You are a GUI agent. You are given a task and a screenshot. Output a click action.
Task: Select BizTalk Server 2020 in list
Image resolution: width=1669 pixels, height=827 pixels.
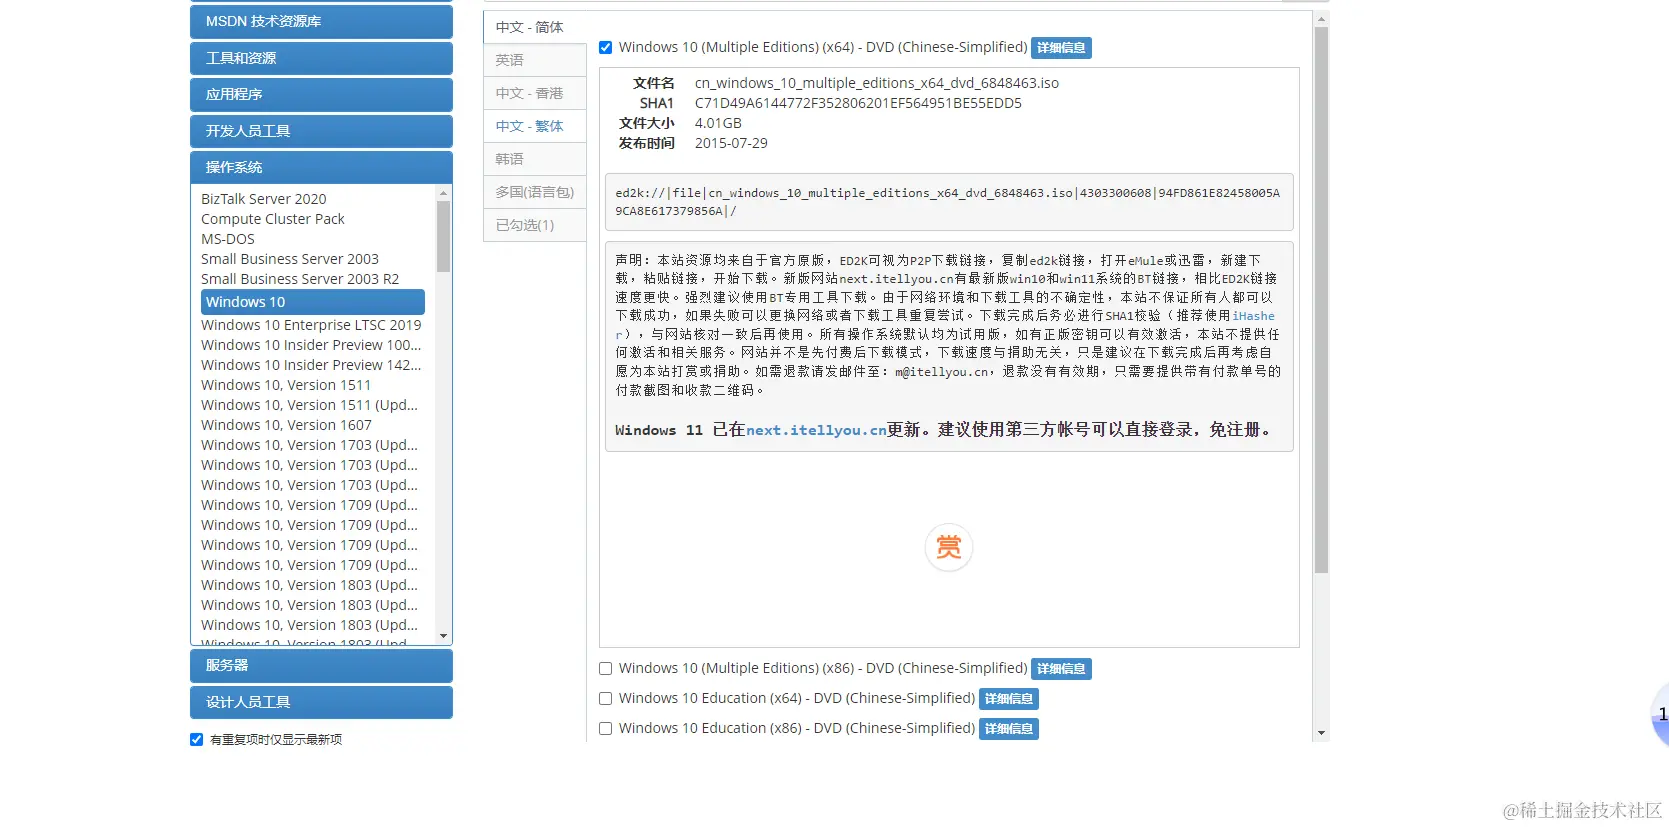pos(264,199)
